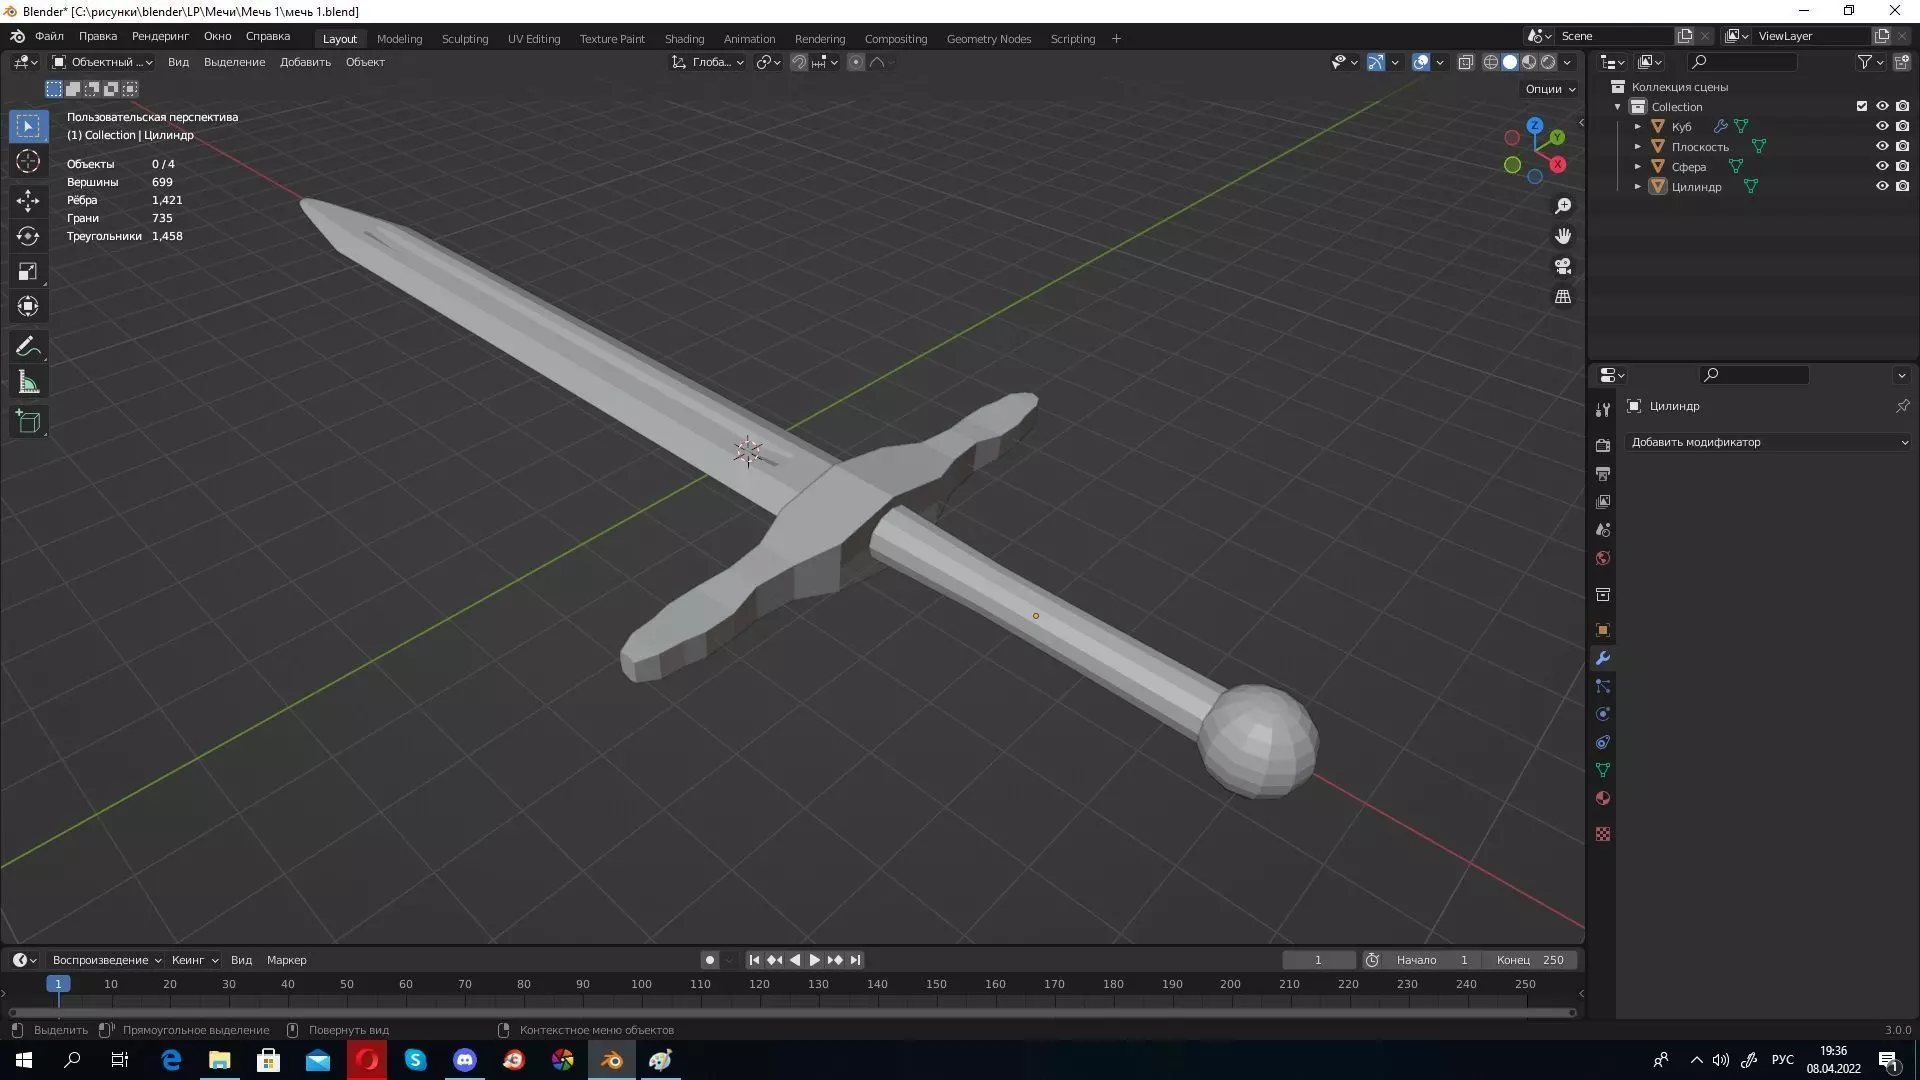
Task: Open the Опции dropdown in viewport
Action: (x=1549, y=88)
